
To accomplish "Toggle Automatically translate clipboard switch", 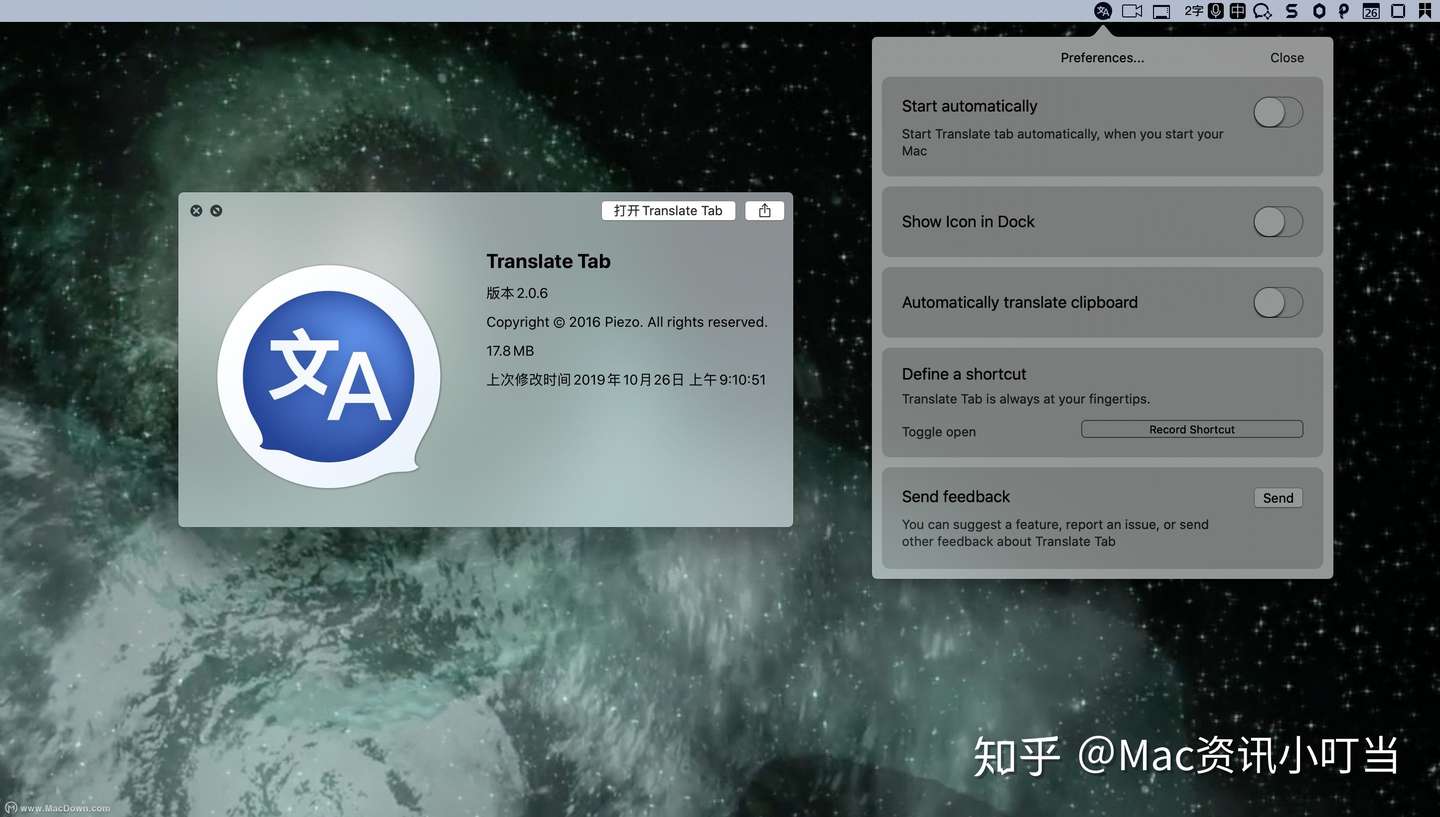I will pyautogui.click(x=1278, y=302).
